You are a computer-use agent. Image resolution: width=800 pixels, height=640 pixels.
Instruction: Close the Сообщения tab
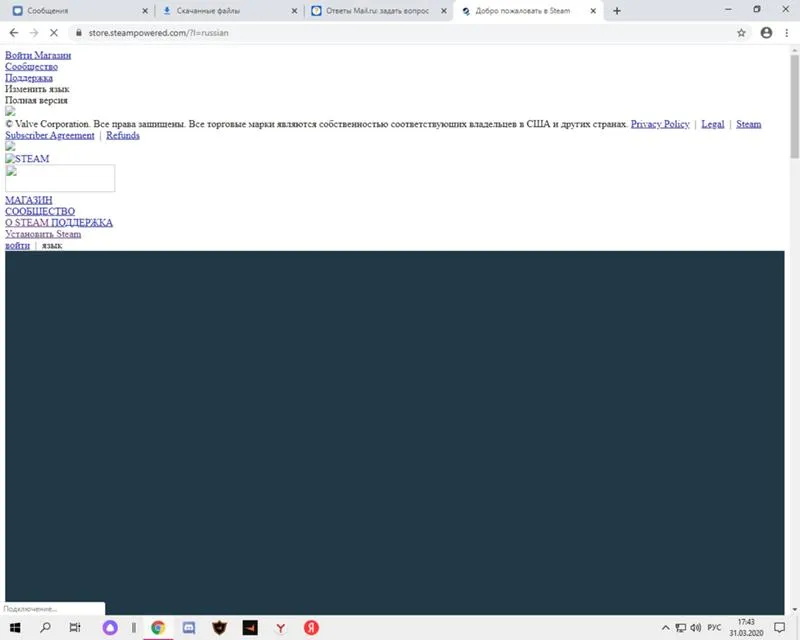pos(145,11)
